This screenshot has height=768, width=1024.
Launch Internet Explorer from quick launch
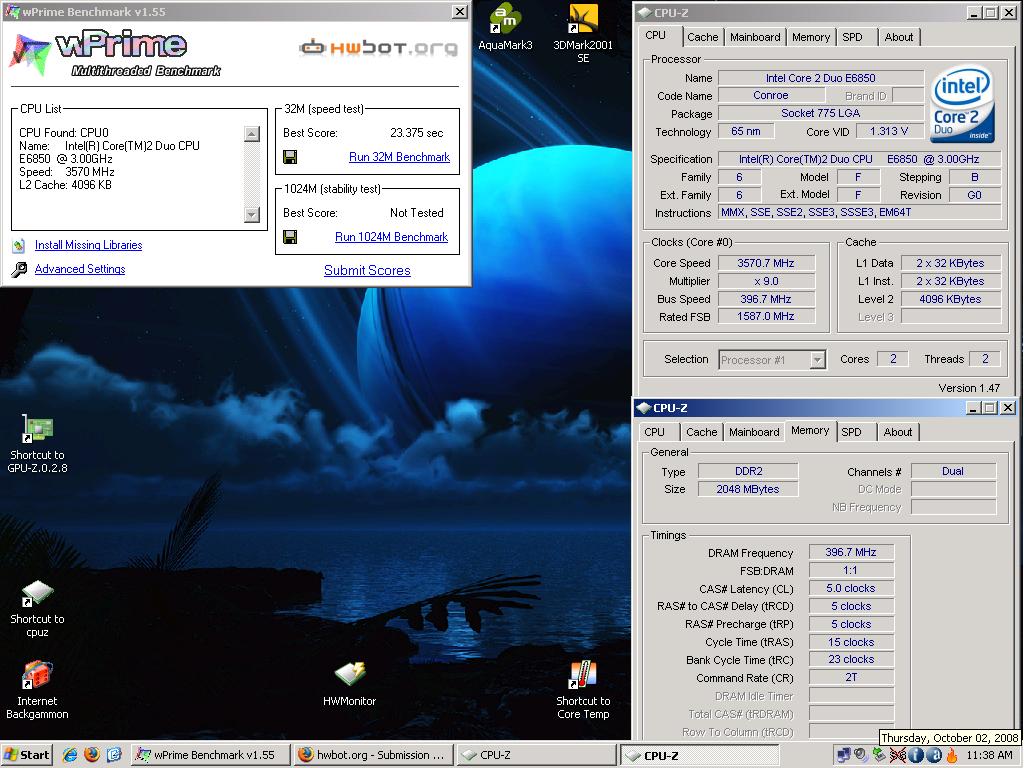pyautogui.click(x=70, y=755)
